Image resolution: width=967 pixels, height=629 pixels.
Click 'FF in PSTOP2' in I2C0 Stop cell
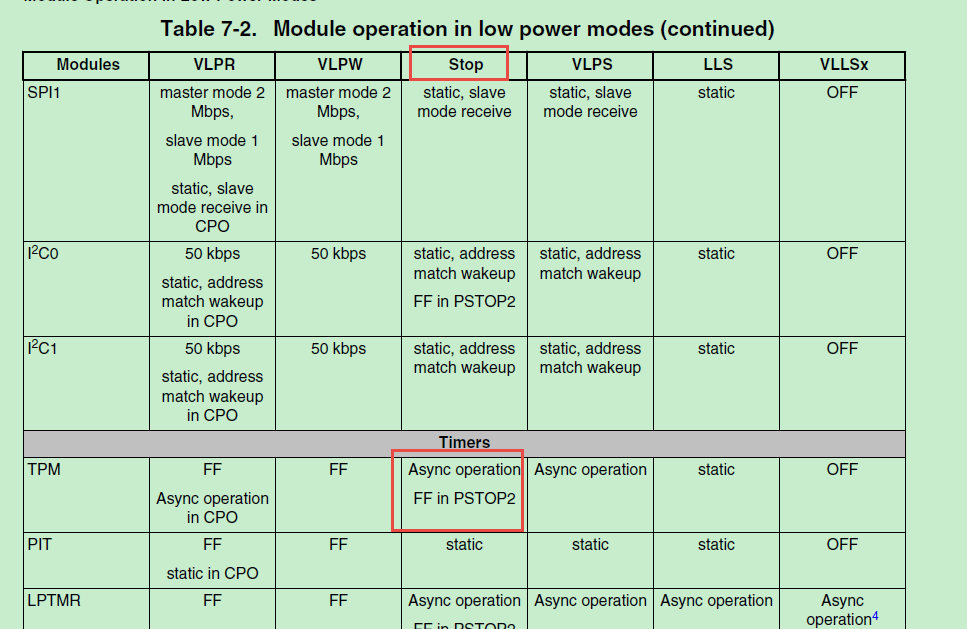(464, 302)
